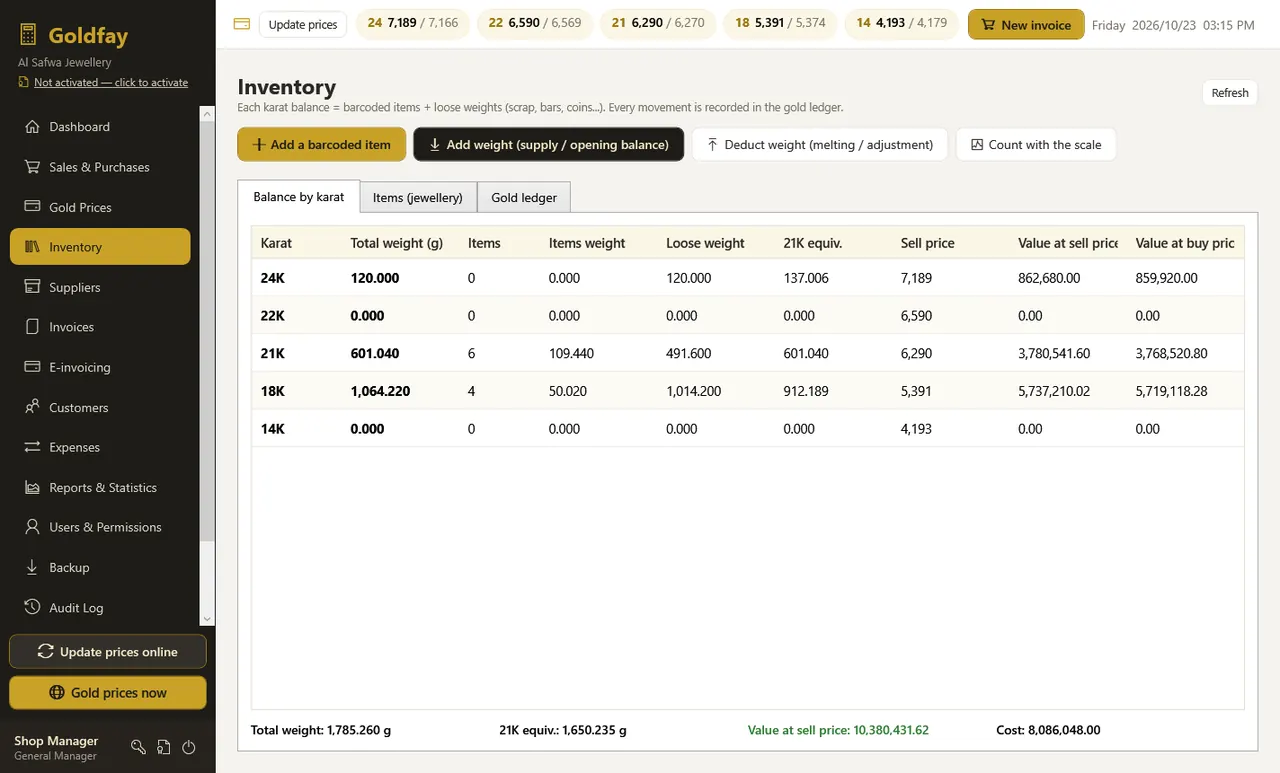Click the 862,680.00 value at sell price cell

[x=1049, y=278]
